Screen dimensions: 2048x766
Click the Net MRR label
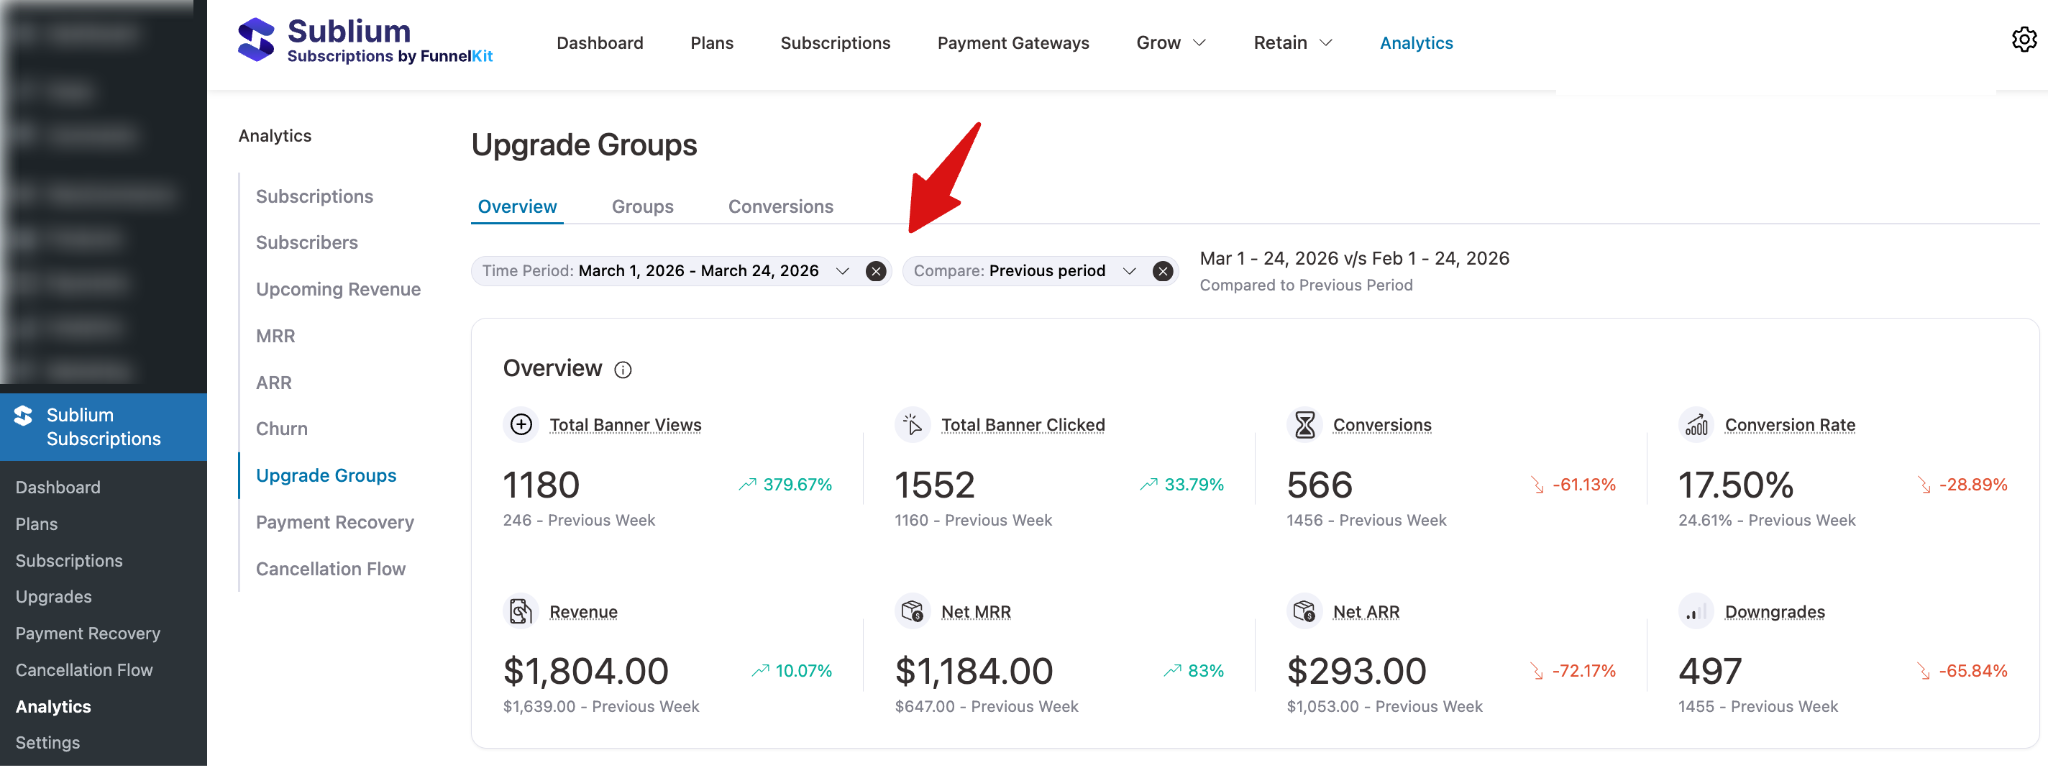(976, 612)
